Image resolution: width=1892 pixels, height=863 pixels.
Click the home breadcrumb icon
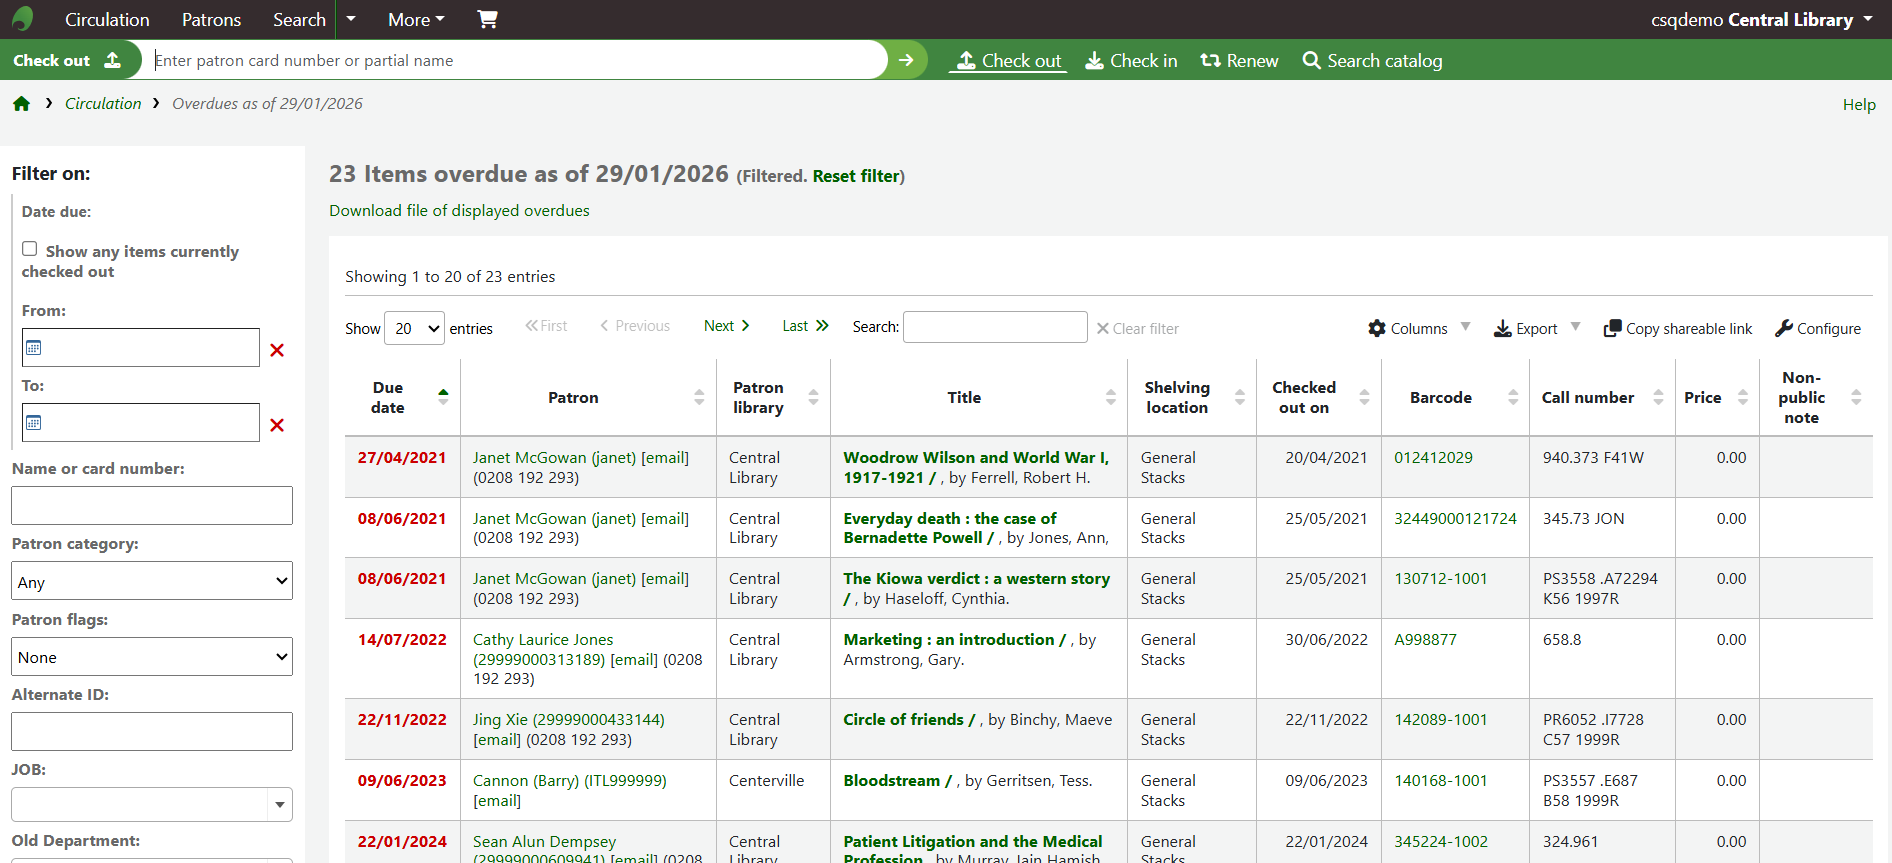point(21,104)
